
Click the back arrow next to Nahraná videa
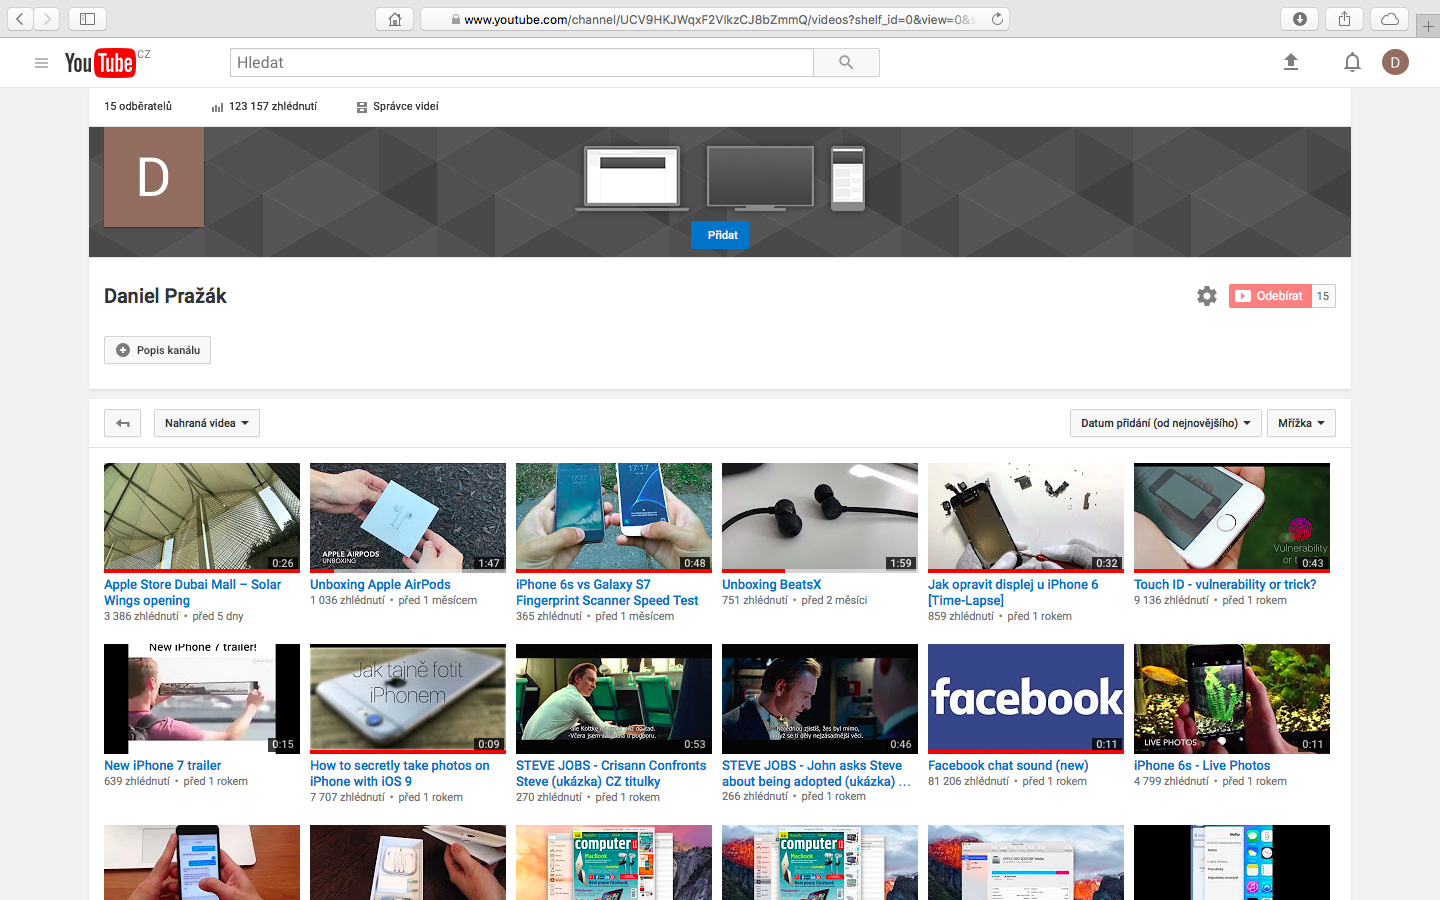pos(122,423)
